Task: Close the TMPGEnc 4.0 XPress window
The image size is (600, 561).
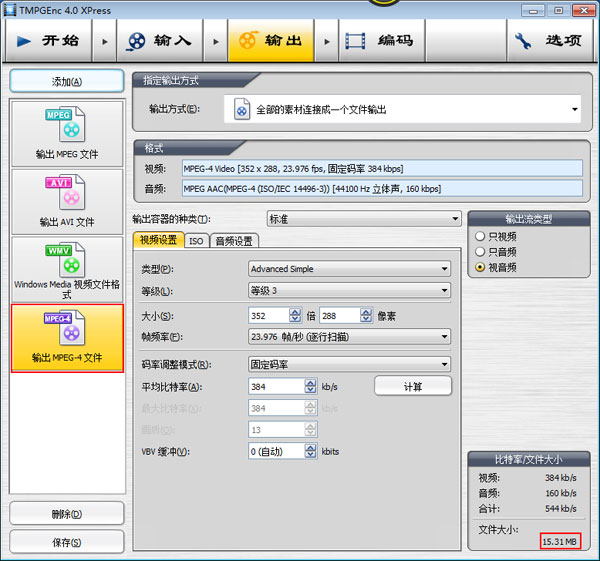Action: (584, 10)
